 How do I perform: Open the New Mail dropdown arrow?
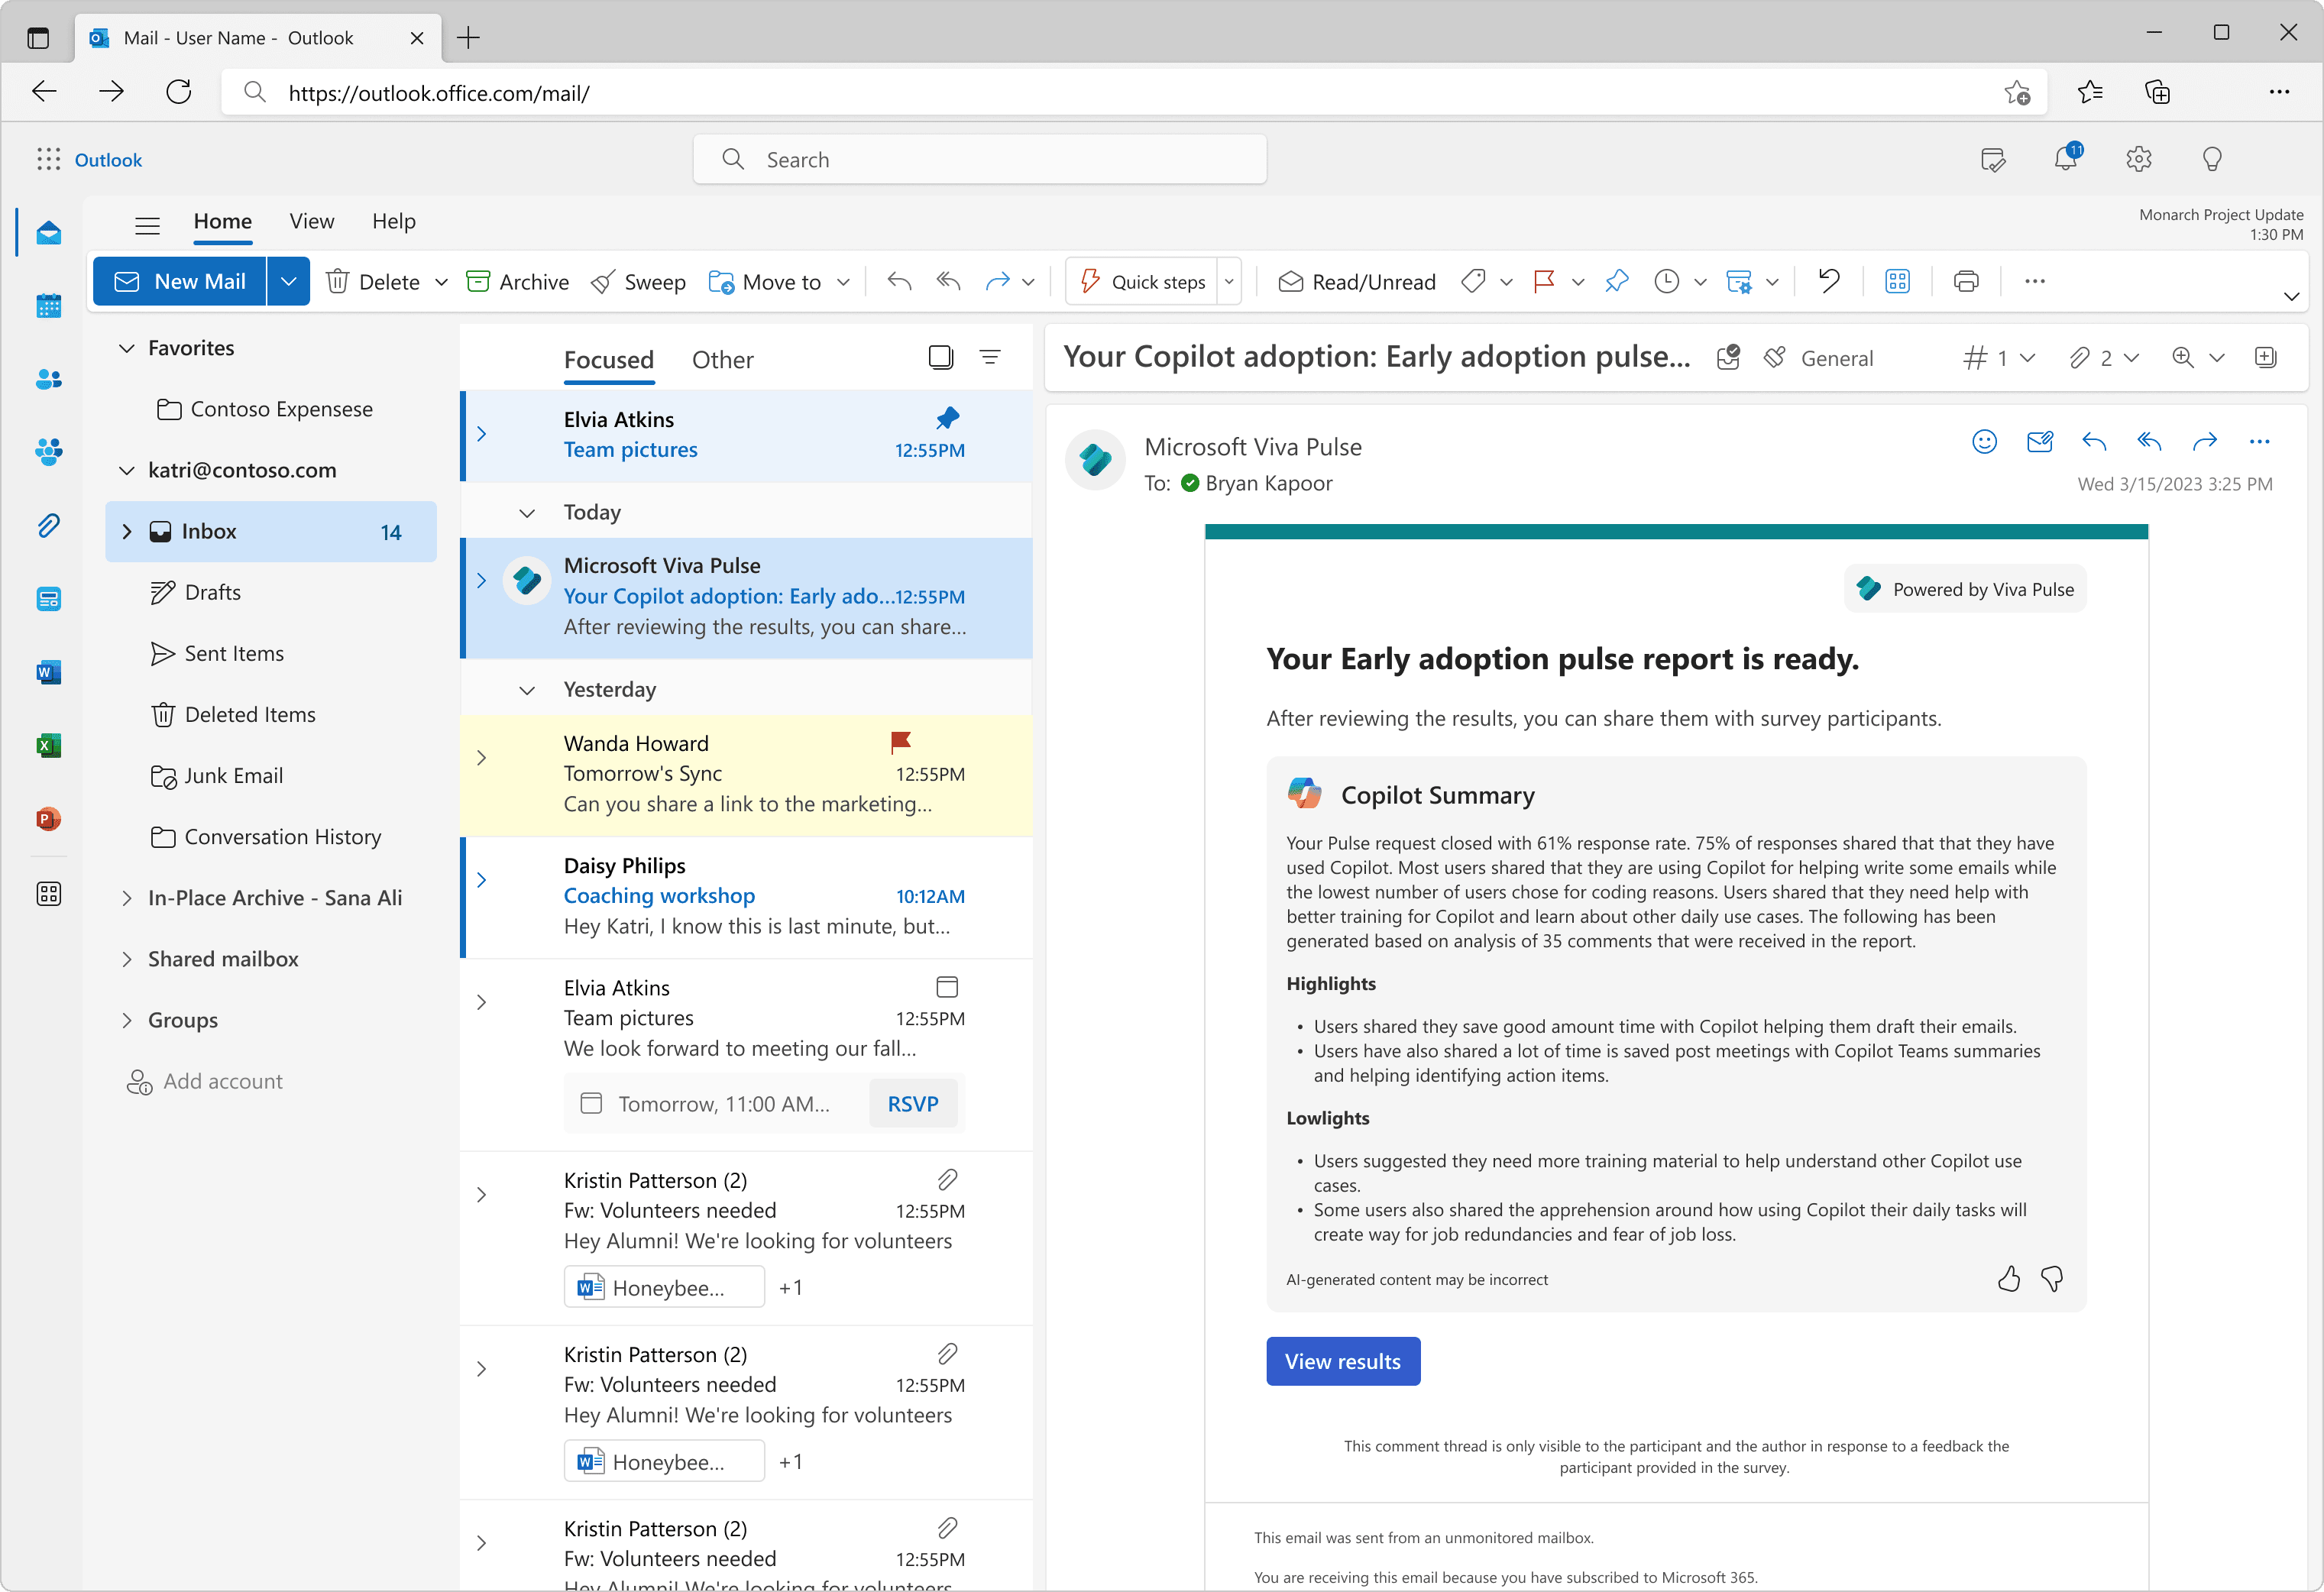click(x=288, y=282)
